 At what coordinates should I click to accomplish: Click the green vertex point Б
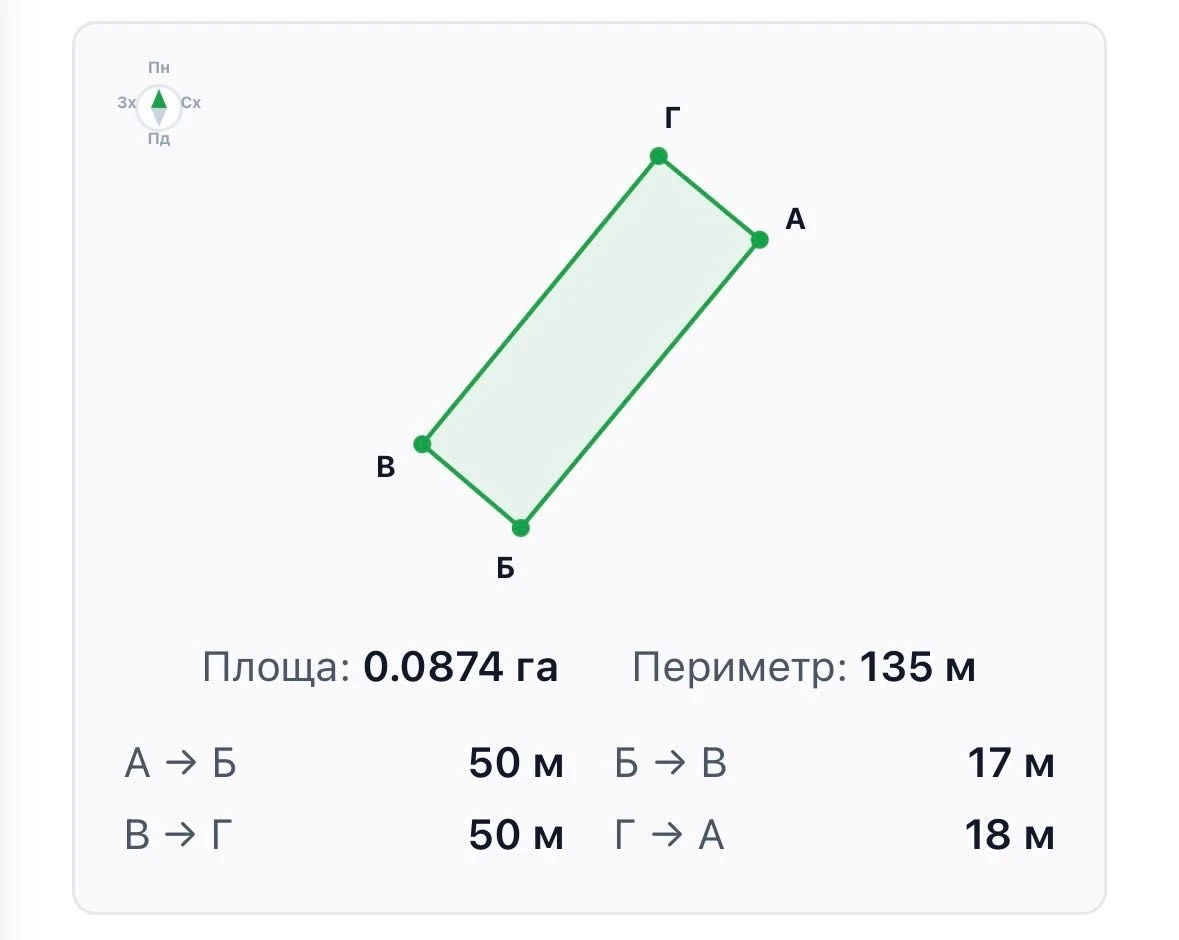click(520, 528)
